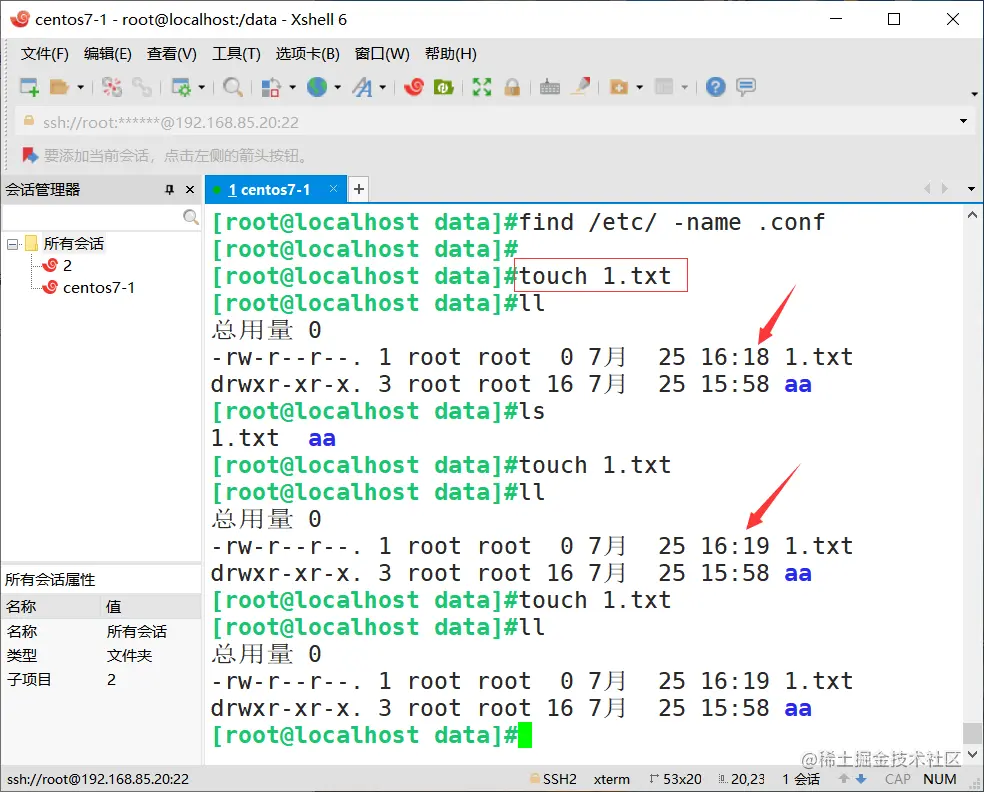Screen dimensions: 984x792
Task: Click the terminal scrollbar up arrow
Action: [x=972, y=215]
